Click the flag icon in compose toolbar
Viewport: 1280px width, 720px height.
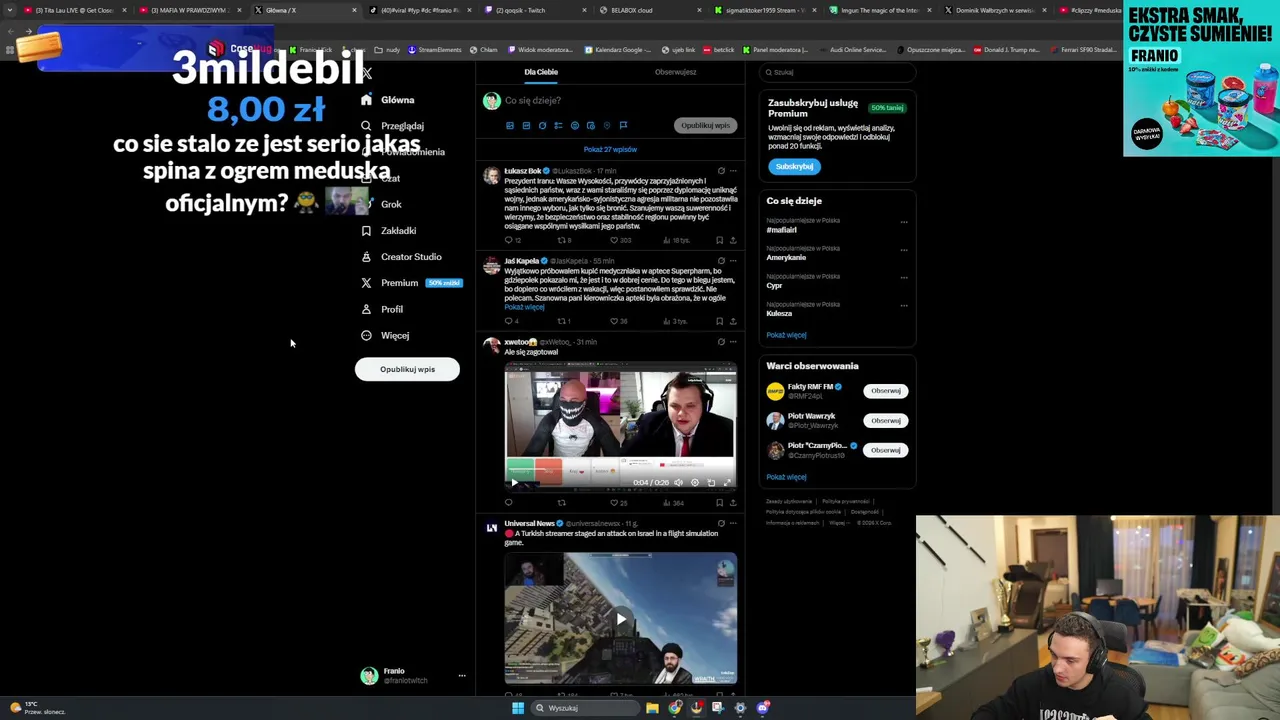pos(623,126)
